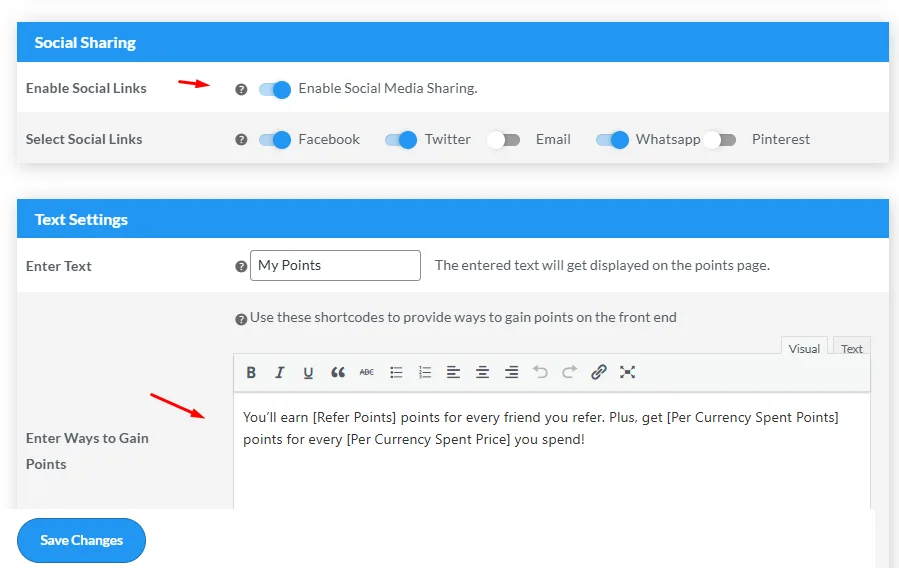Create a numbered list

click(x=425, y=373)
